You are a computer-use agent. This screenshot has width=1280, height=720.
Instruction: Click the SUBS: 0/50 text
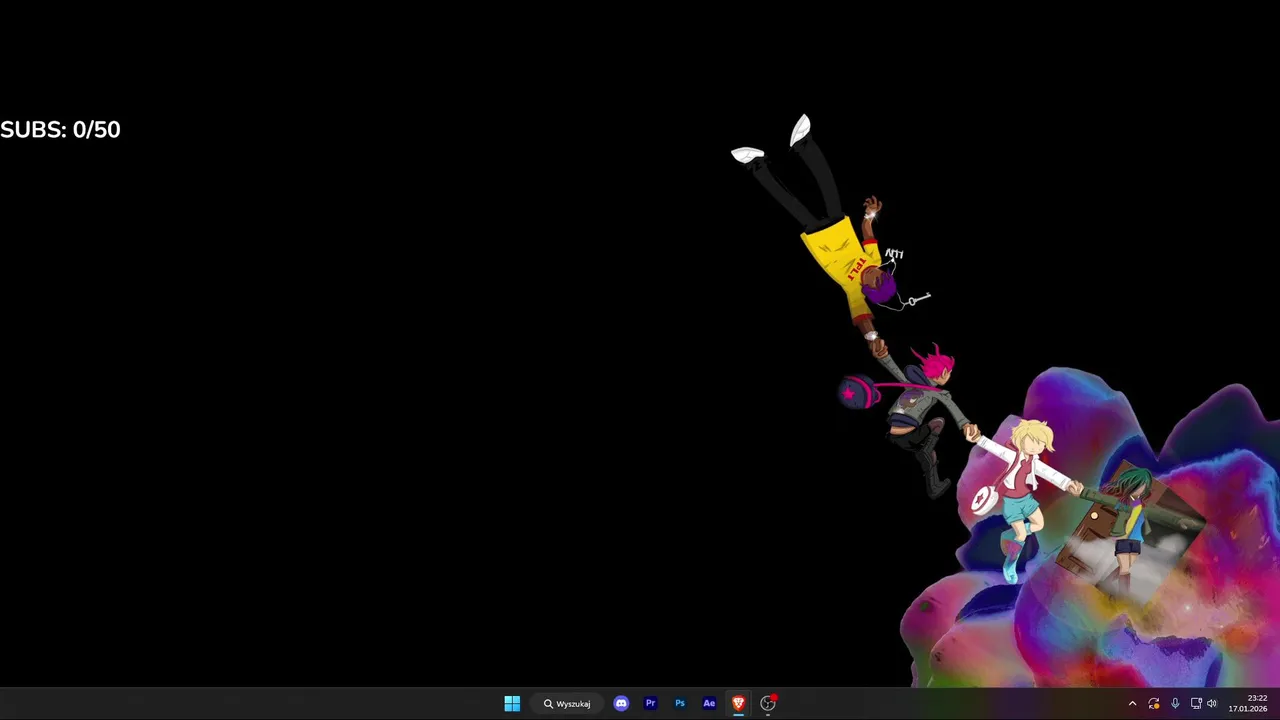60,130
